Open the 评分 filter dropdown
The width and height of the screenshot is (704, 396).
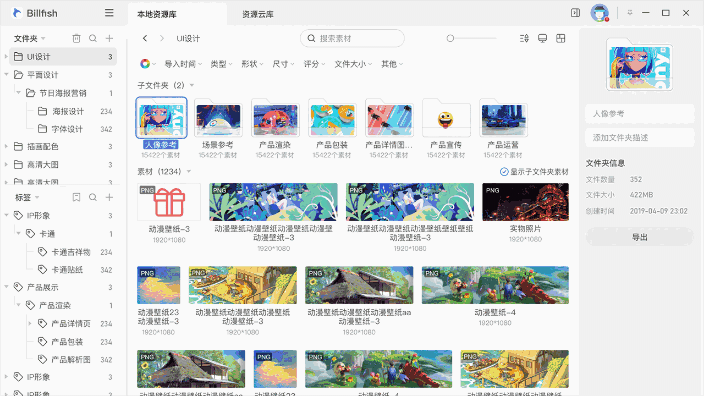[314, 64]
